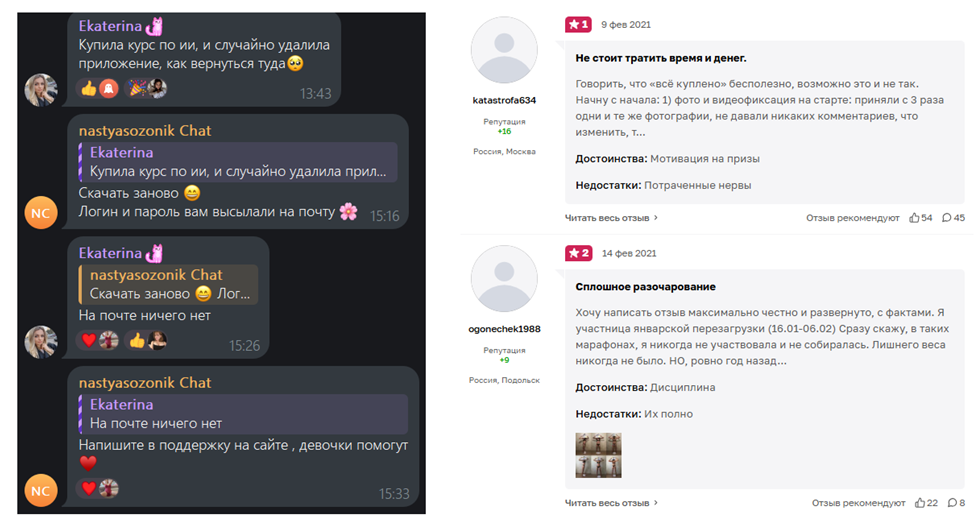Click thumbs-up reaction on Ekaterina's first message
978x525 pixels.
point(89,89)
